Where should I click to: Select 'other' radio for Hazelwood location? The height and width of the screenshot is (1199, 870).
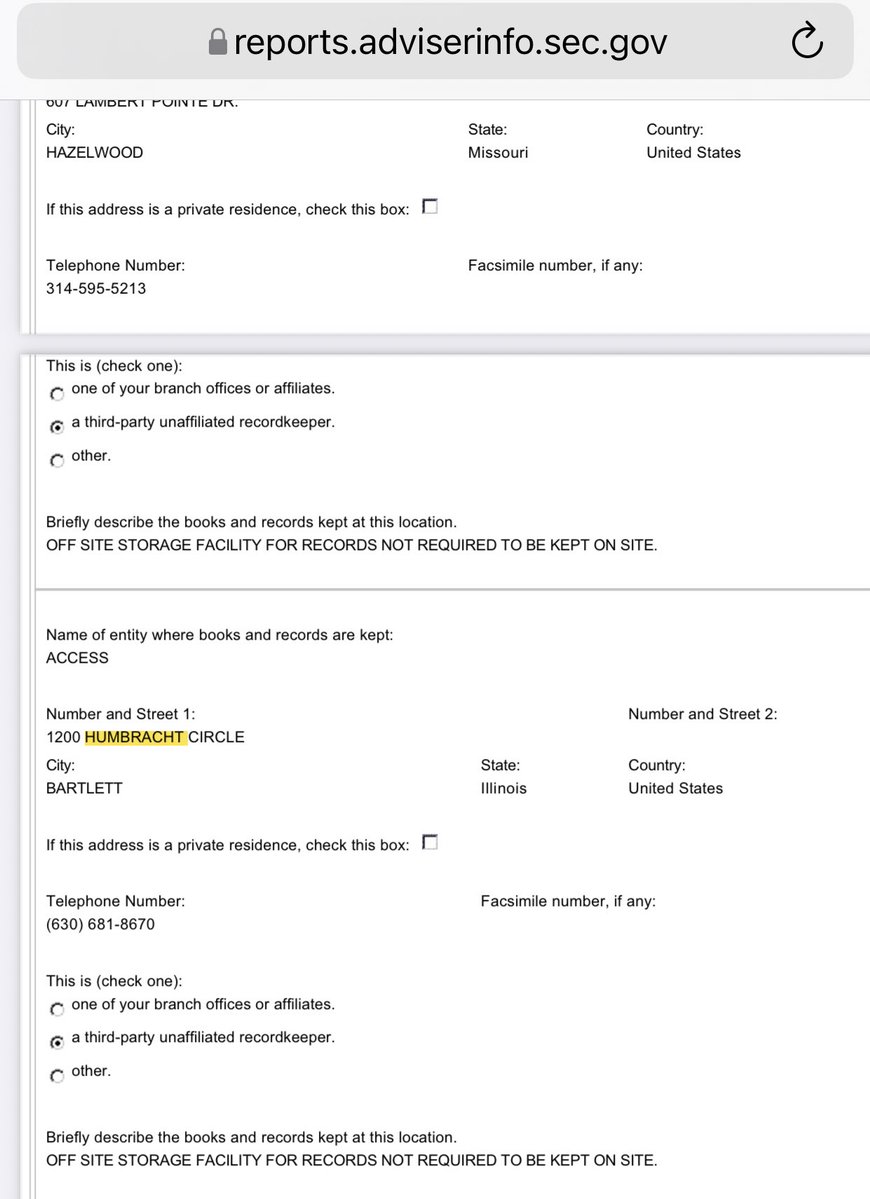pyautogui.click(x=57, y=460)
